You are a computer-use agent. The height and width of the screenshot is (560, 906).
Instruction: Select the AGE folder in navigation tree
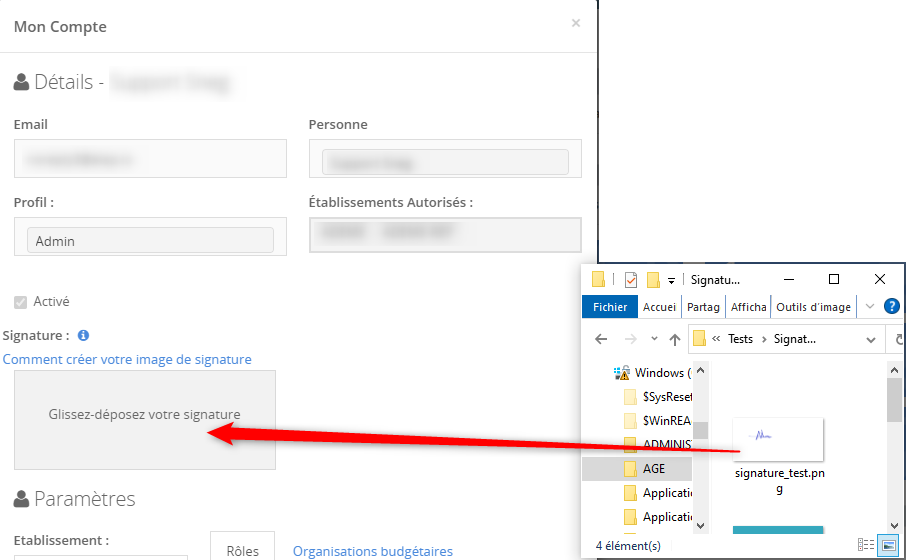(x=653, y=468)
